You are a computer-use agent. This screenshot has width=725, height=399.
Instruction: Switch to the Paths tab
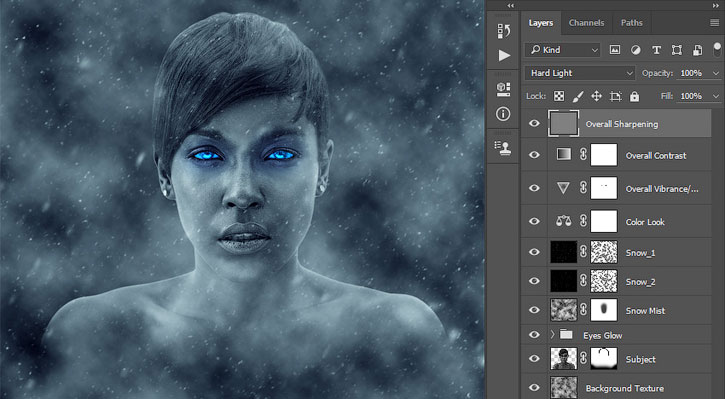coord(632,23)
